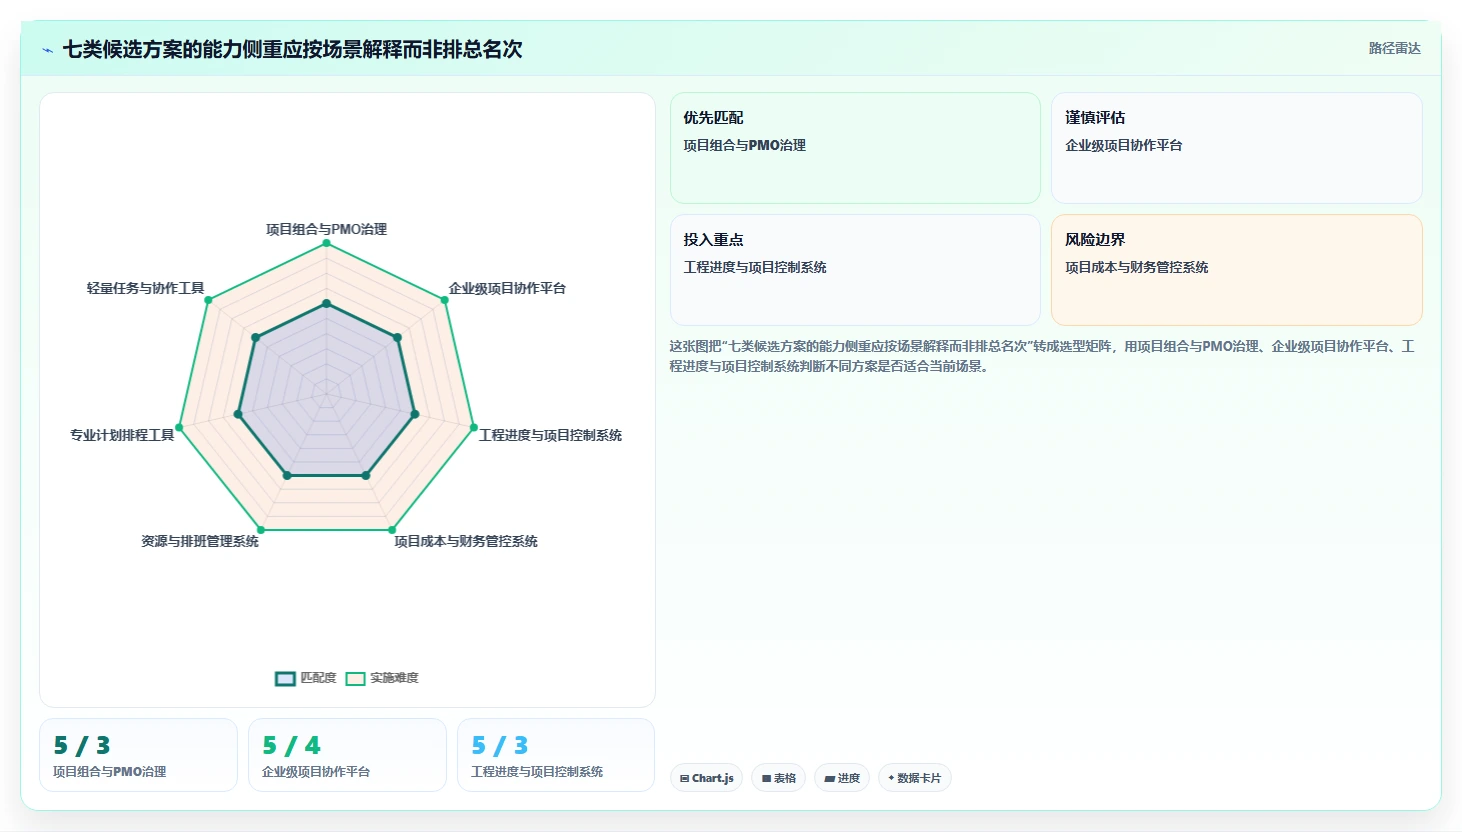Click the 匹配度 legend color box

[x=285, y=679]
